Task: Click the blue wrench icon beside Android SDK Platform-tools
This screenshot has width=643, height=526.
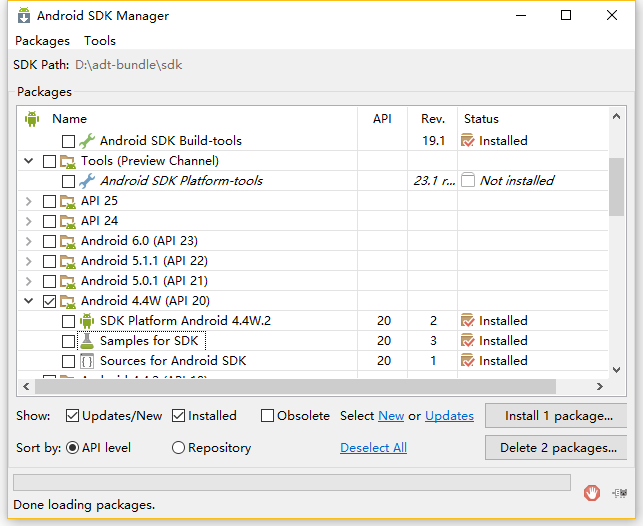Action: coord(87,181)
